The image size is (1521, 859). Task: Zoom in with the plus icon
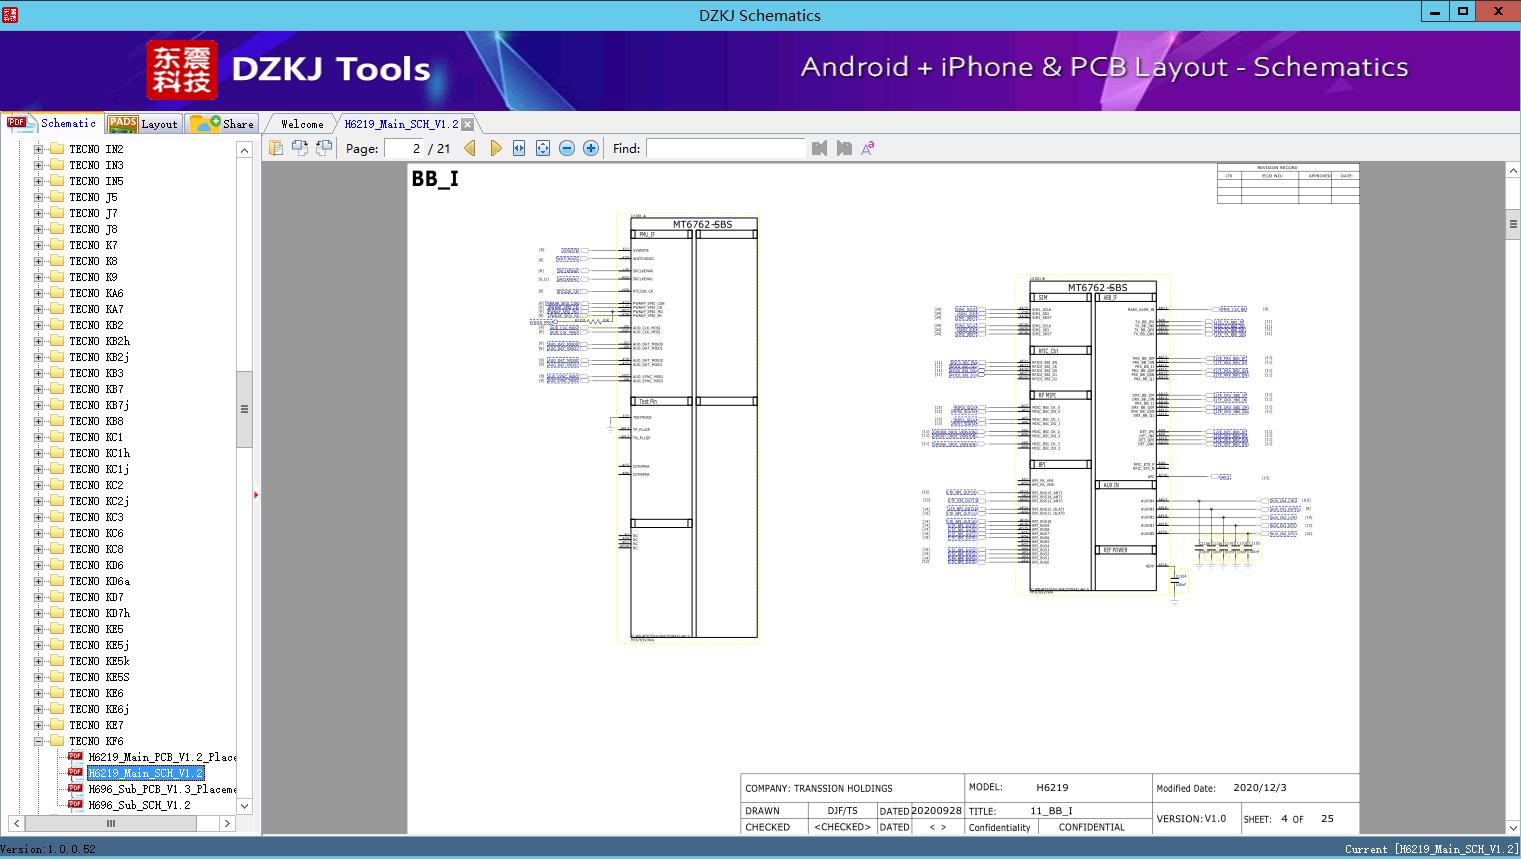point(591,148)
